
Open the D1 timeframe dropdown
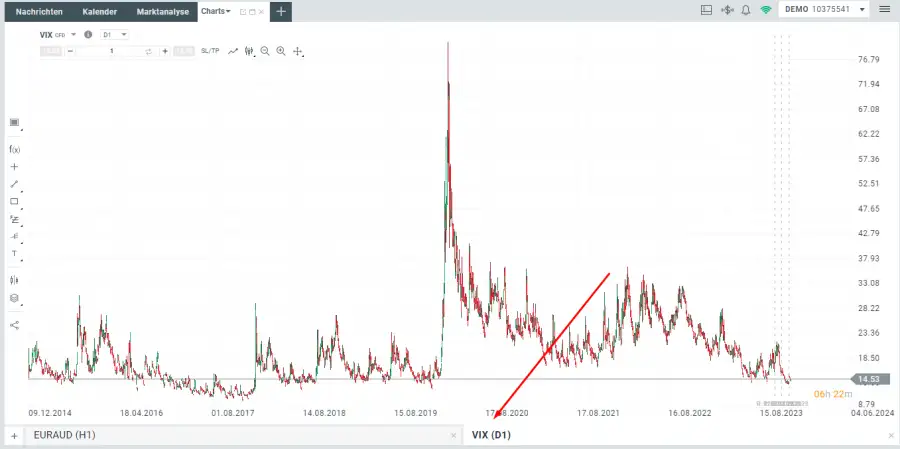[114, 34]
